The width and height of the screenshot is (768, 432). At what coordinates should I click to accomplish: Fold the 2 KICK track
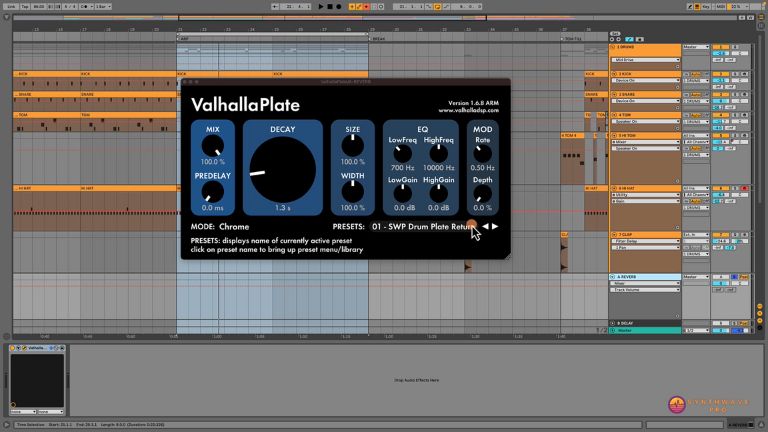tap(614, 74)
